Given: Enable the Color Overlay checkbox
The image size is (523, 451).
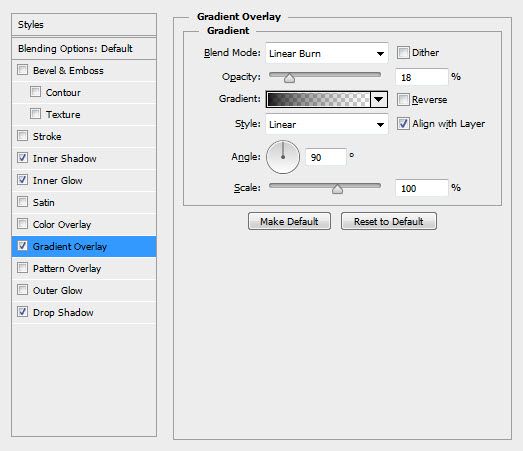Looking at the screenshot, I should pos(22,224).
